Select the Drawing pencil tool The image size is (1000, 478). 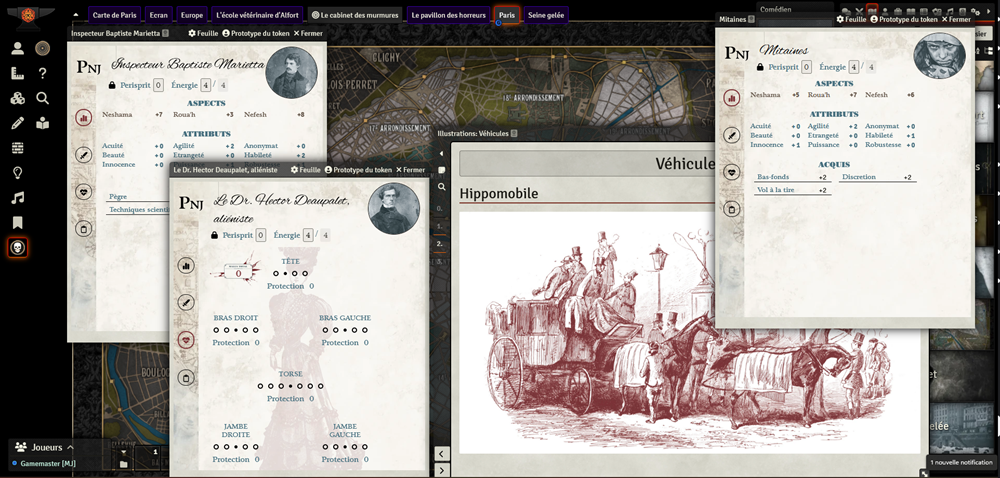coord(18,123)
